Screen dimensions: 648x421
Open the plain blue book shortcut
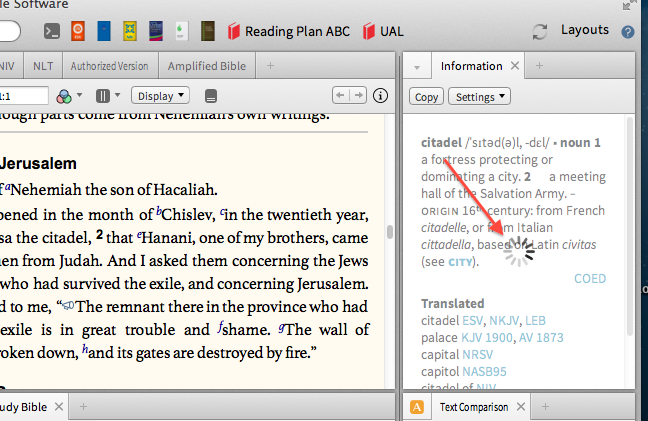pos(104,31)
